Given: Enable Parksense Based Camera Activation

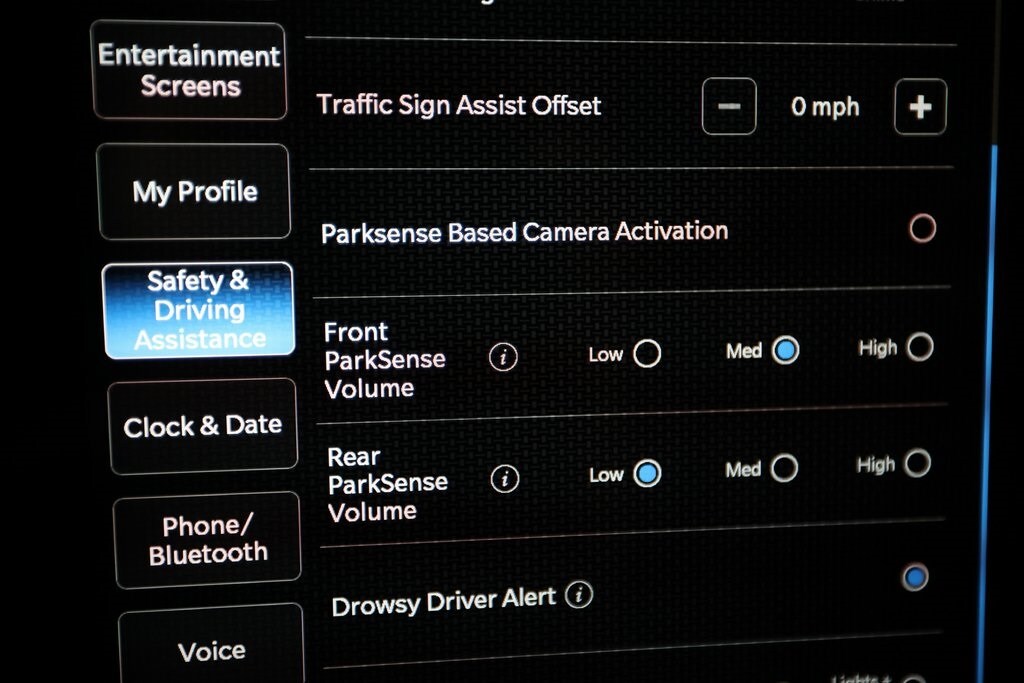Looking at the screenshot, I should click(x=922, y=228).
